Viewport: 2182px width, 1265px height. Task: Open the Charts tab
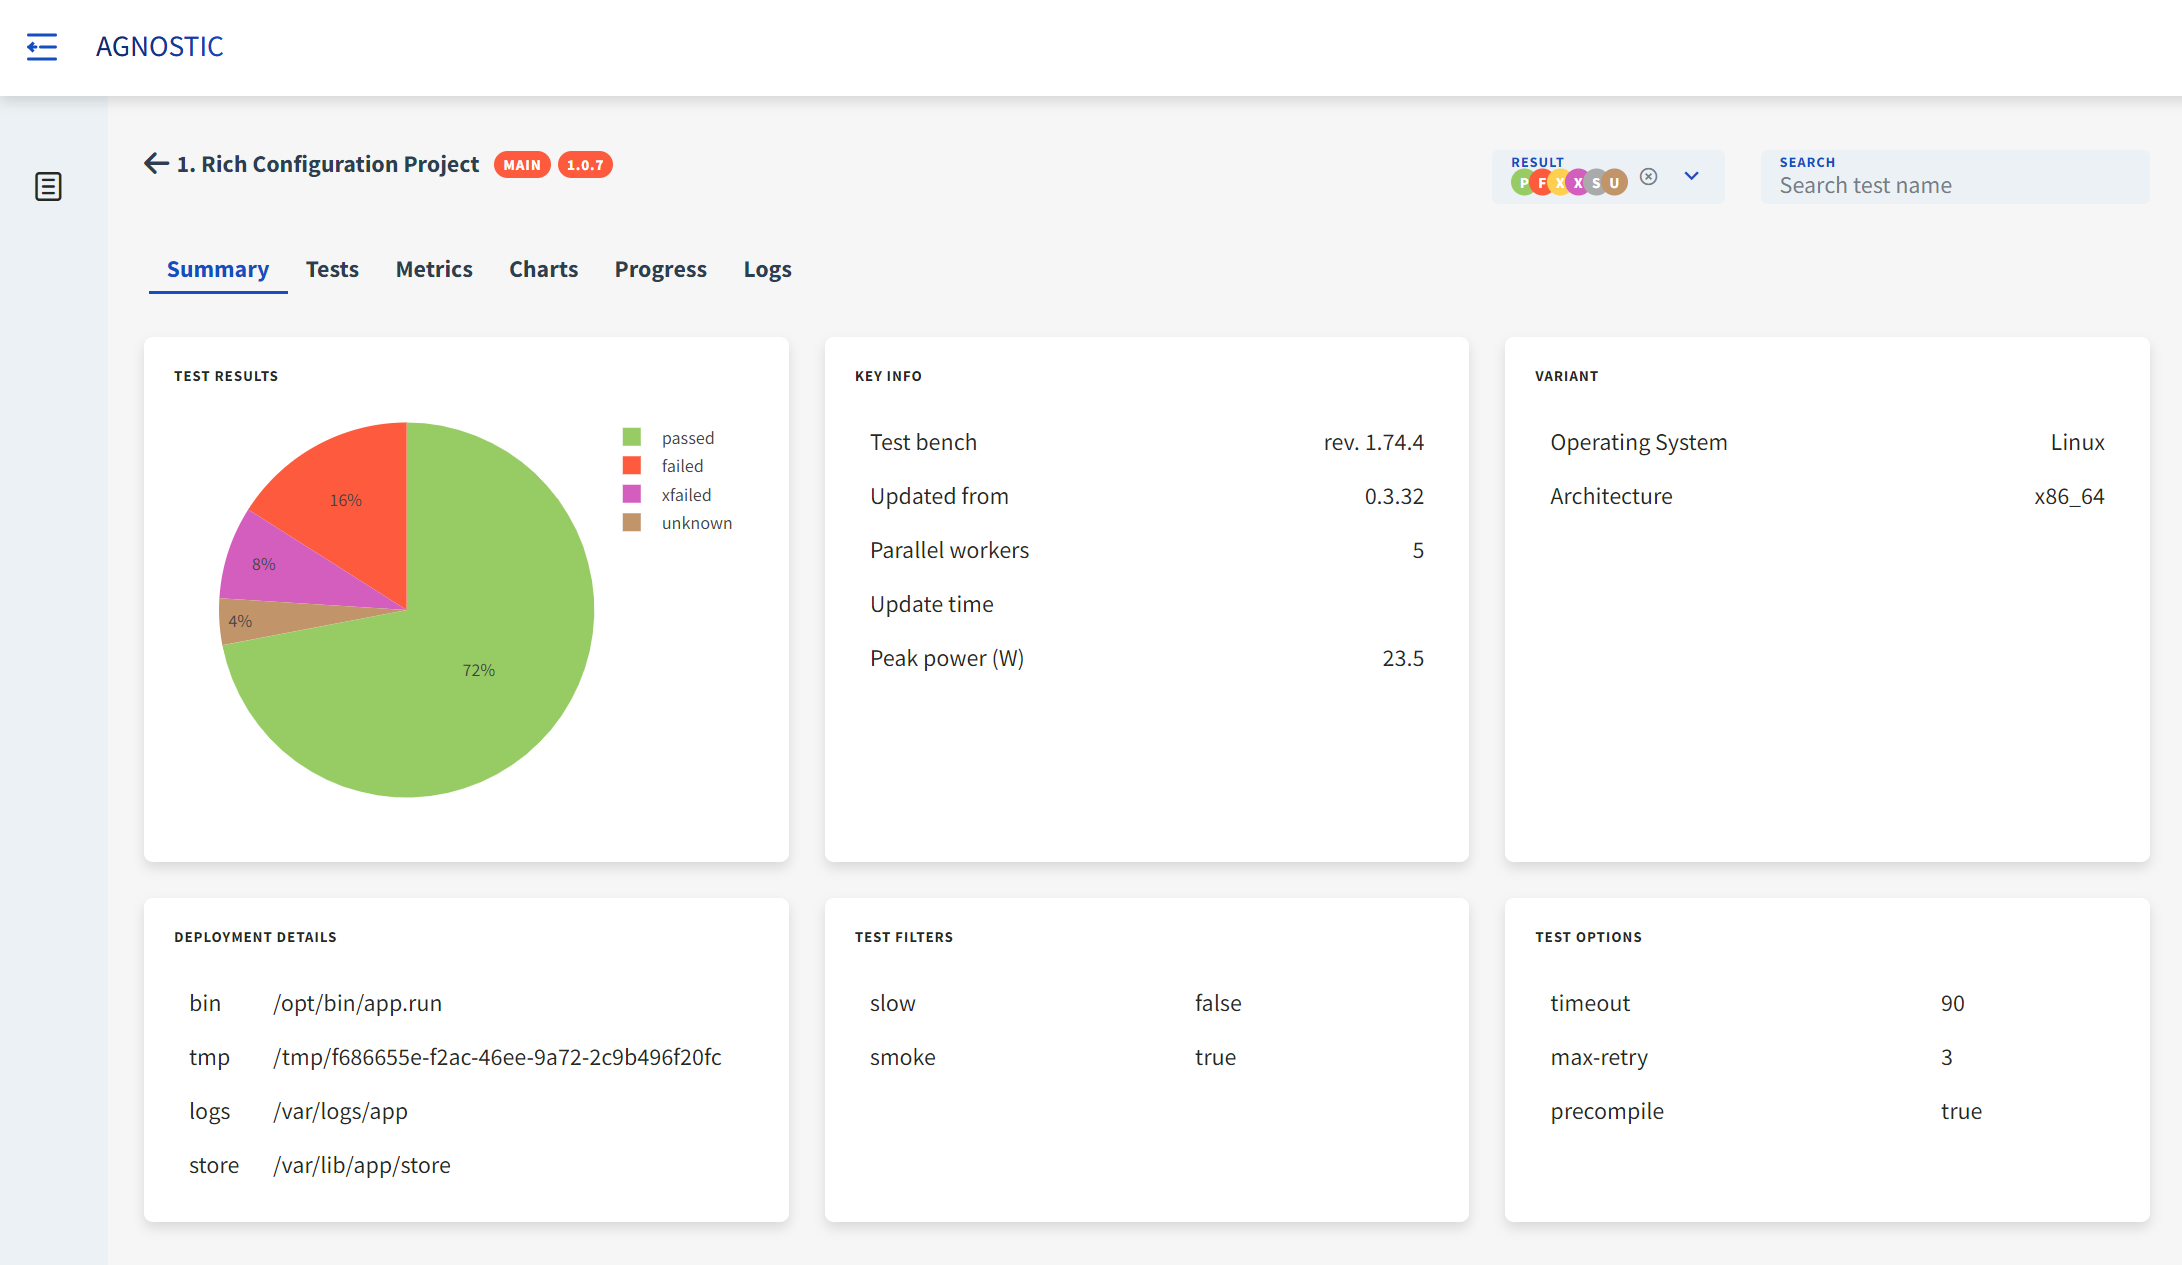[x=543, y=269]
